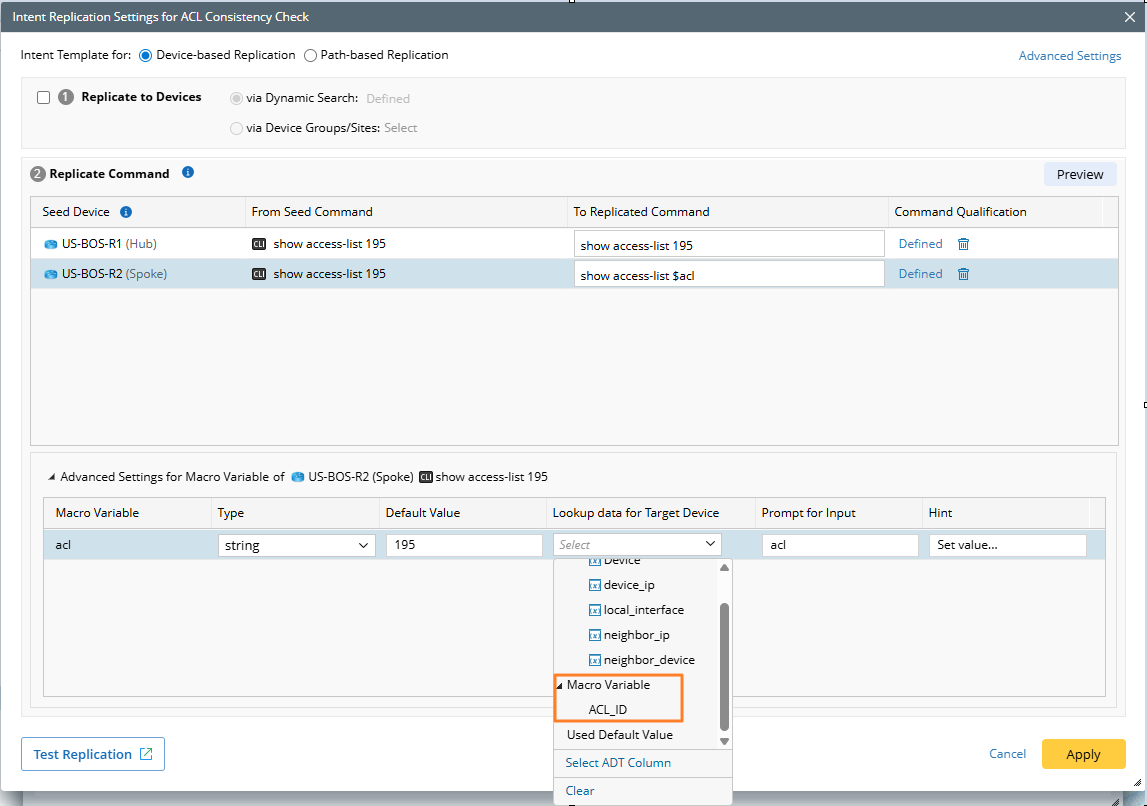Screen dimensions: 1147x806
Task: Collapse the Macro Variable tree group
Action: (x=559, y=686)
